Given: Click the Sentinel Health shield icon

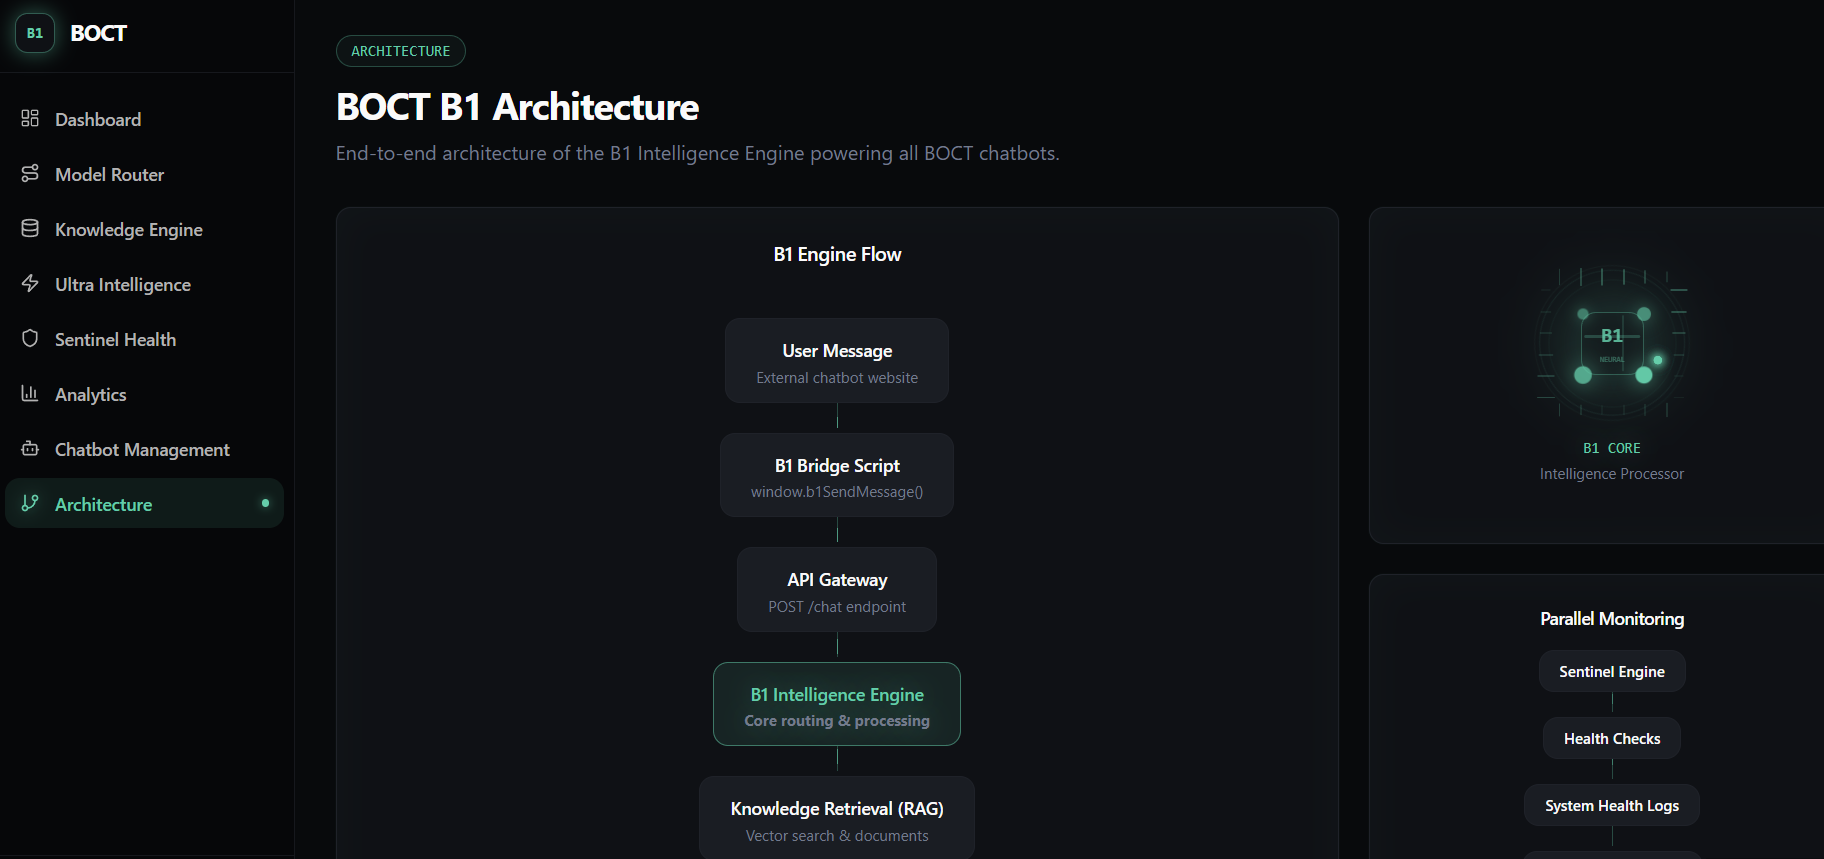Looking at the screenshot, I should (x=30, y=338).
